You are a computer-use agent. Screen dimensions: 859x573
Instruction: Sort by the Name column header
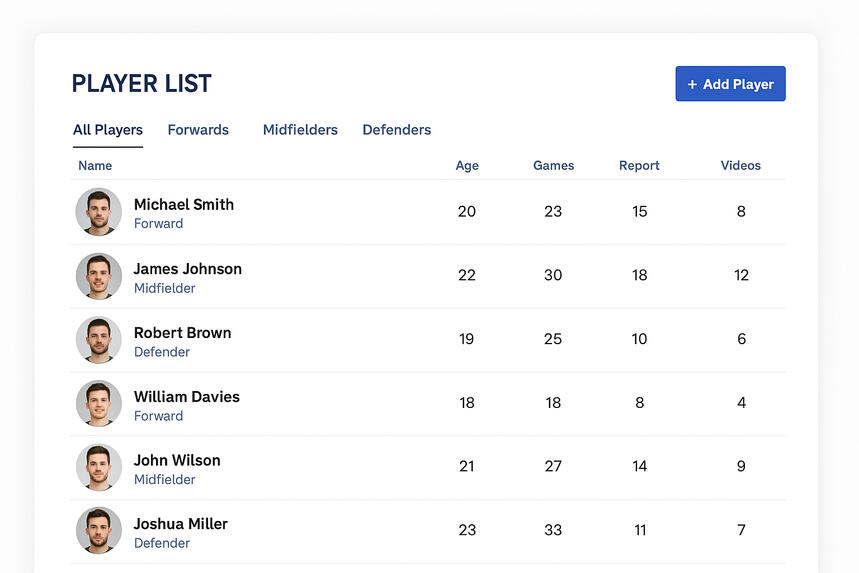(x=95, y=166)
